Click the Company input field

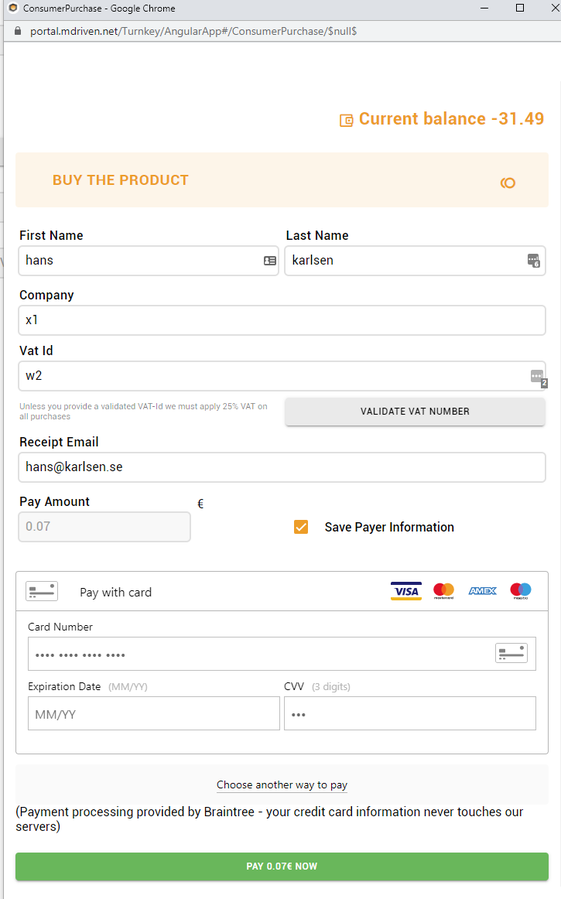(x=282, y=320)
